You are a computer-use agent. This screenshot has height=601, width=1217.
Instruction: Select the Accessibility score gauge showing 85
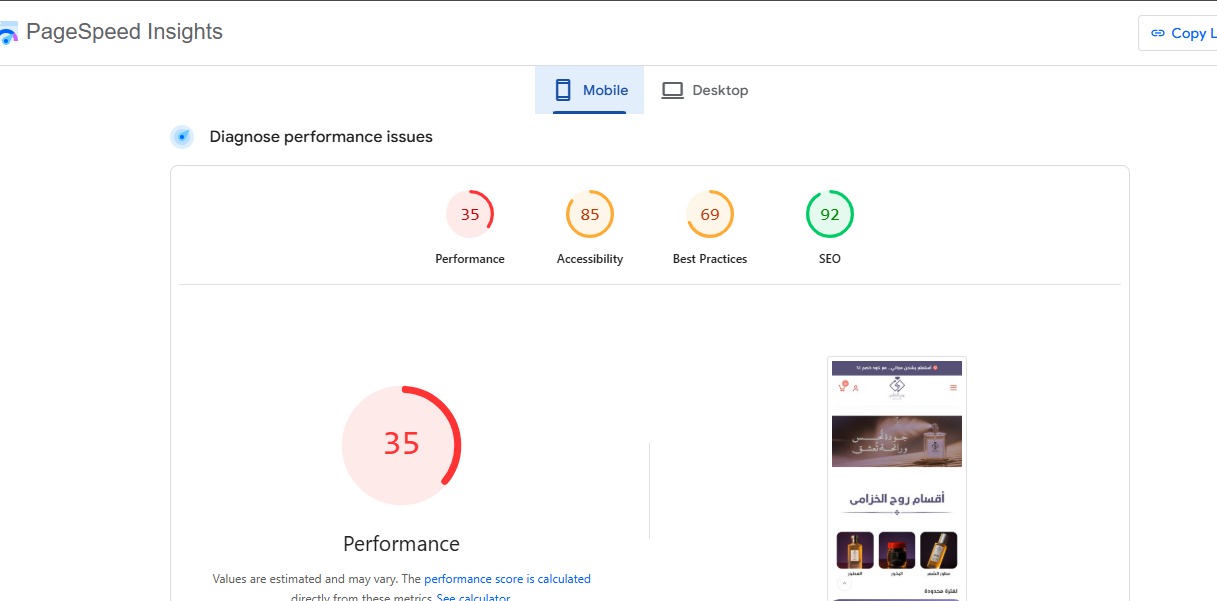click(590, 214)
